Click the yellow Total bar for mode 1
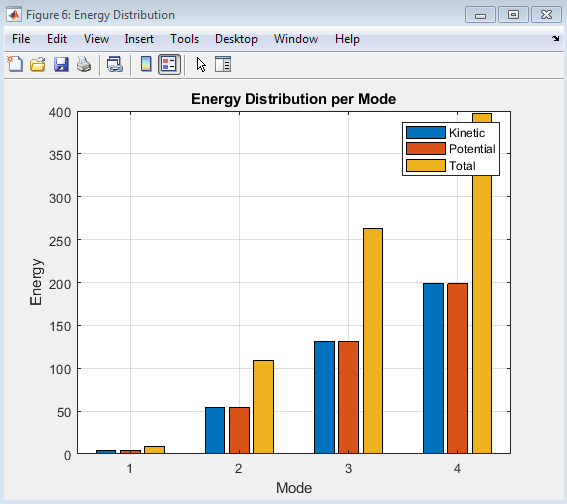Screen dimensions: 567x504 click(x=154, y=450)
